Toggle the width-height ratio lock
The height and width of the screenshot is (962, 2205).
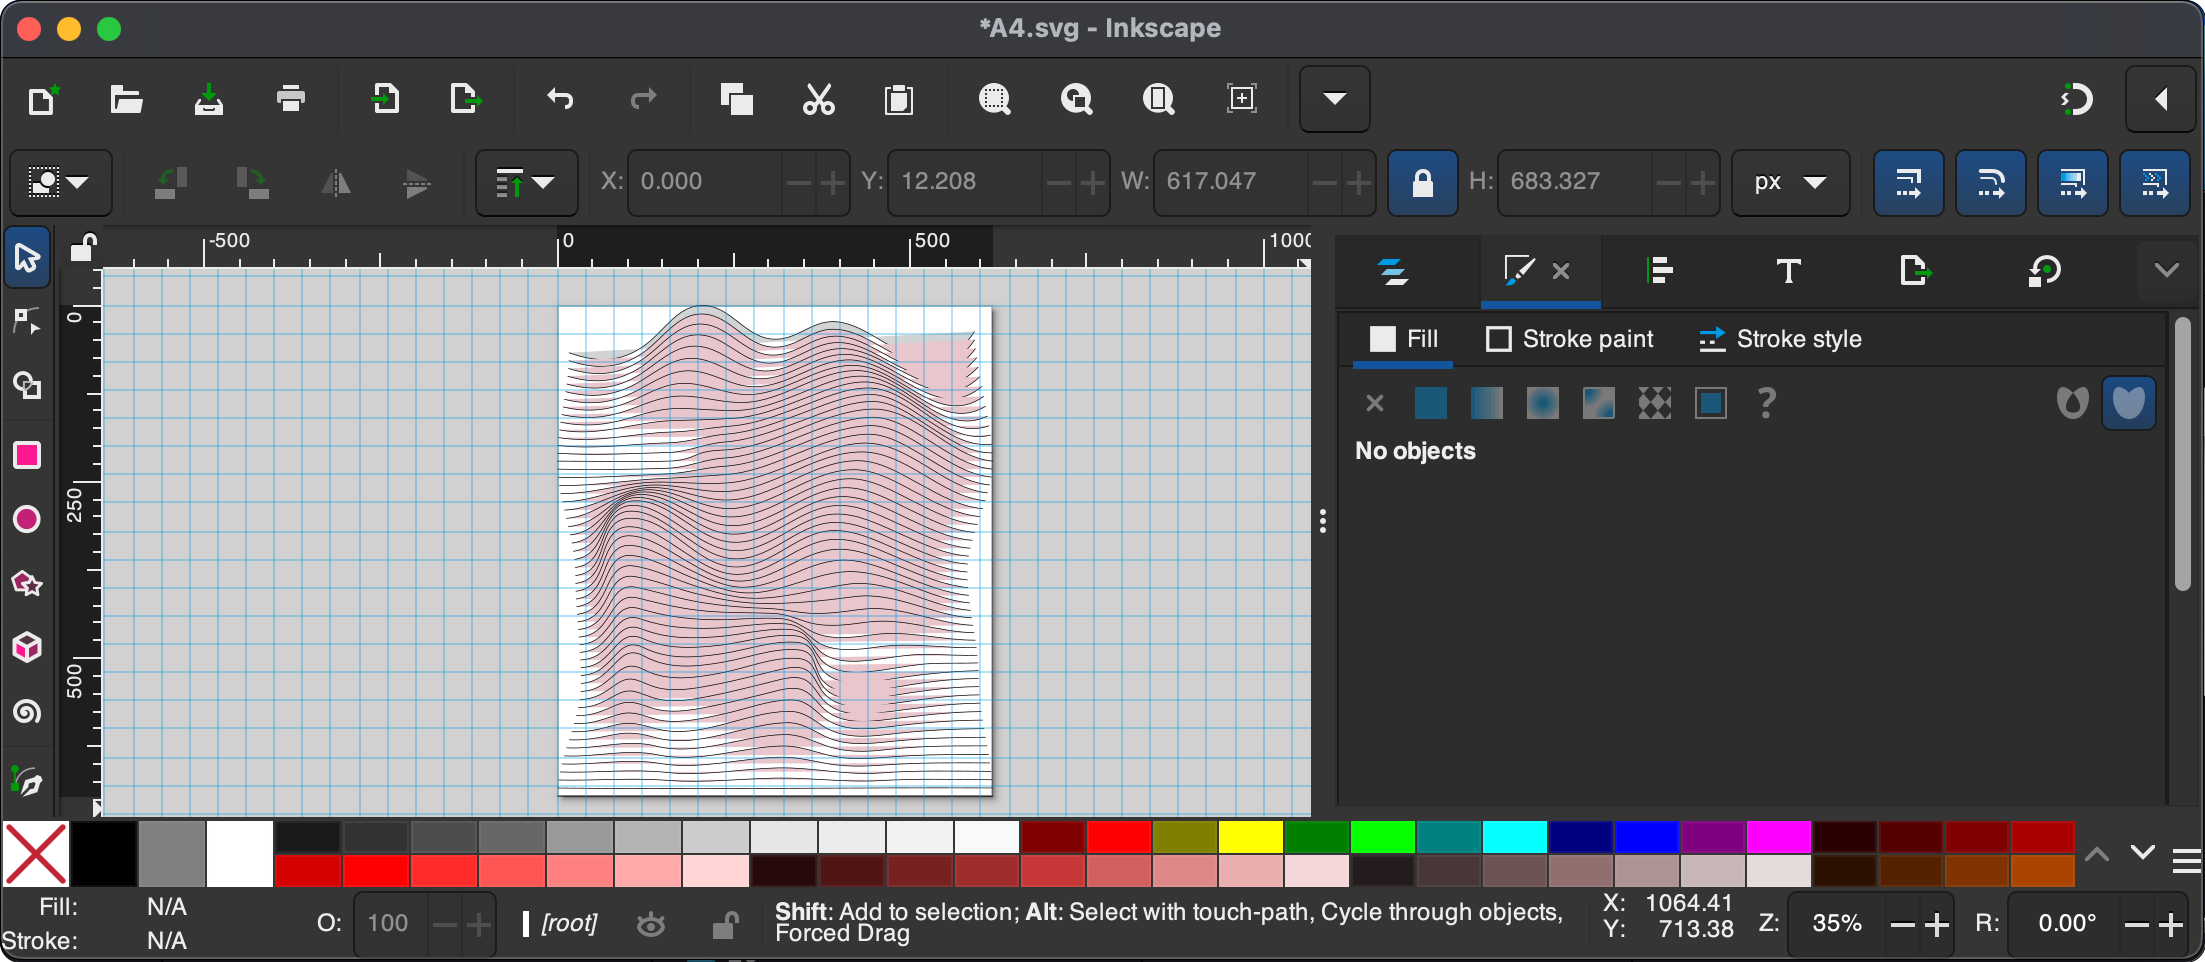tap(1422, 183)
